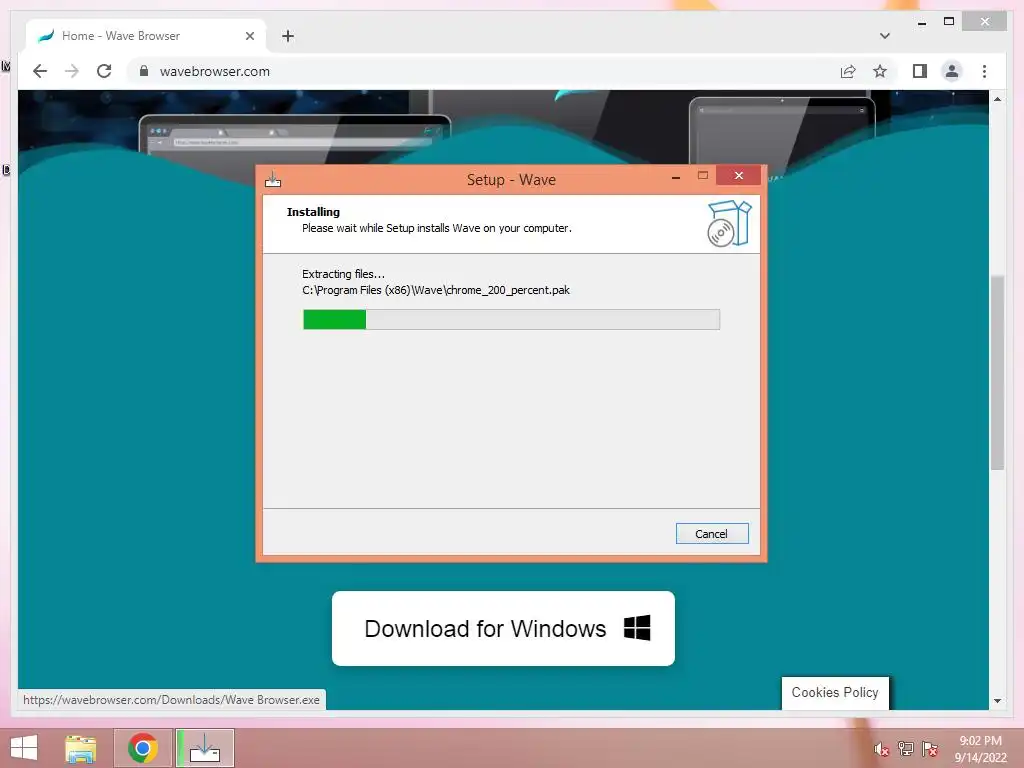The height and width of the screenshot is (768, 1024).
Task: Cancel the Wave installation
Action: 712,534
